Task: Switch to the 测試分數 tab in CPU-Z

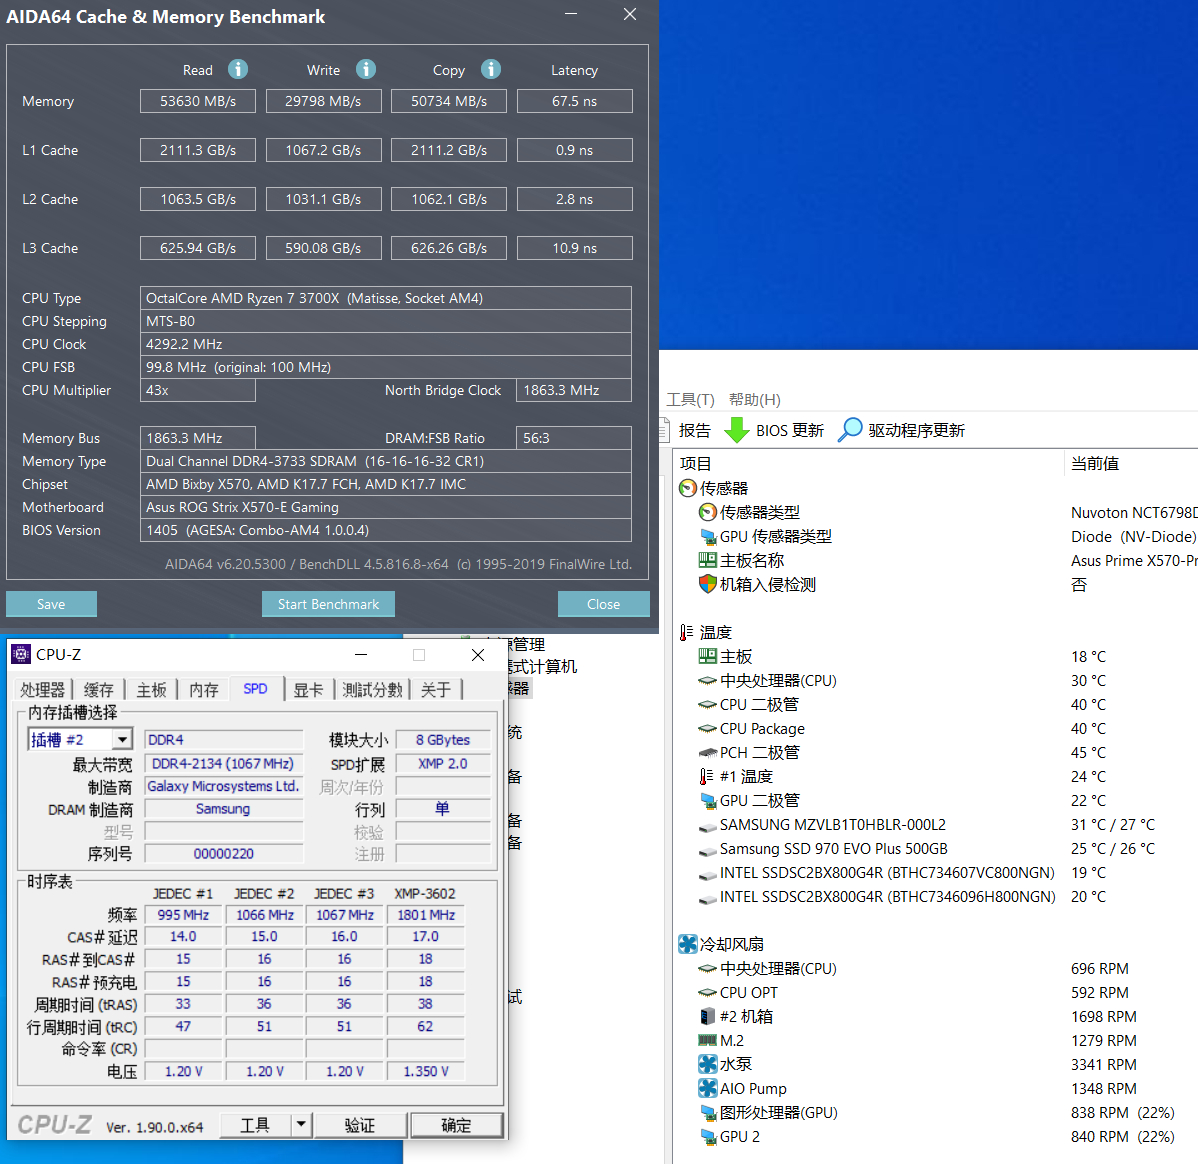Action: (372, 689)
